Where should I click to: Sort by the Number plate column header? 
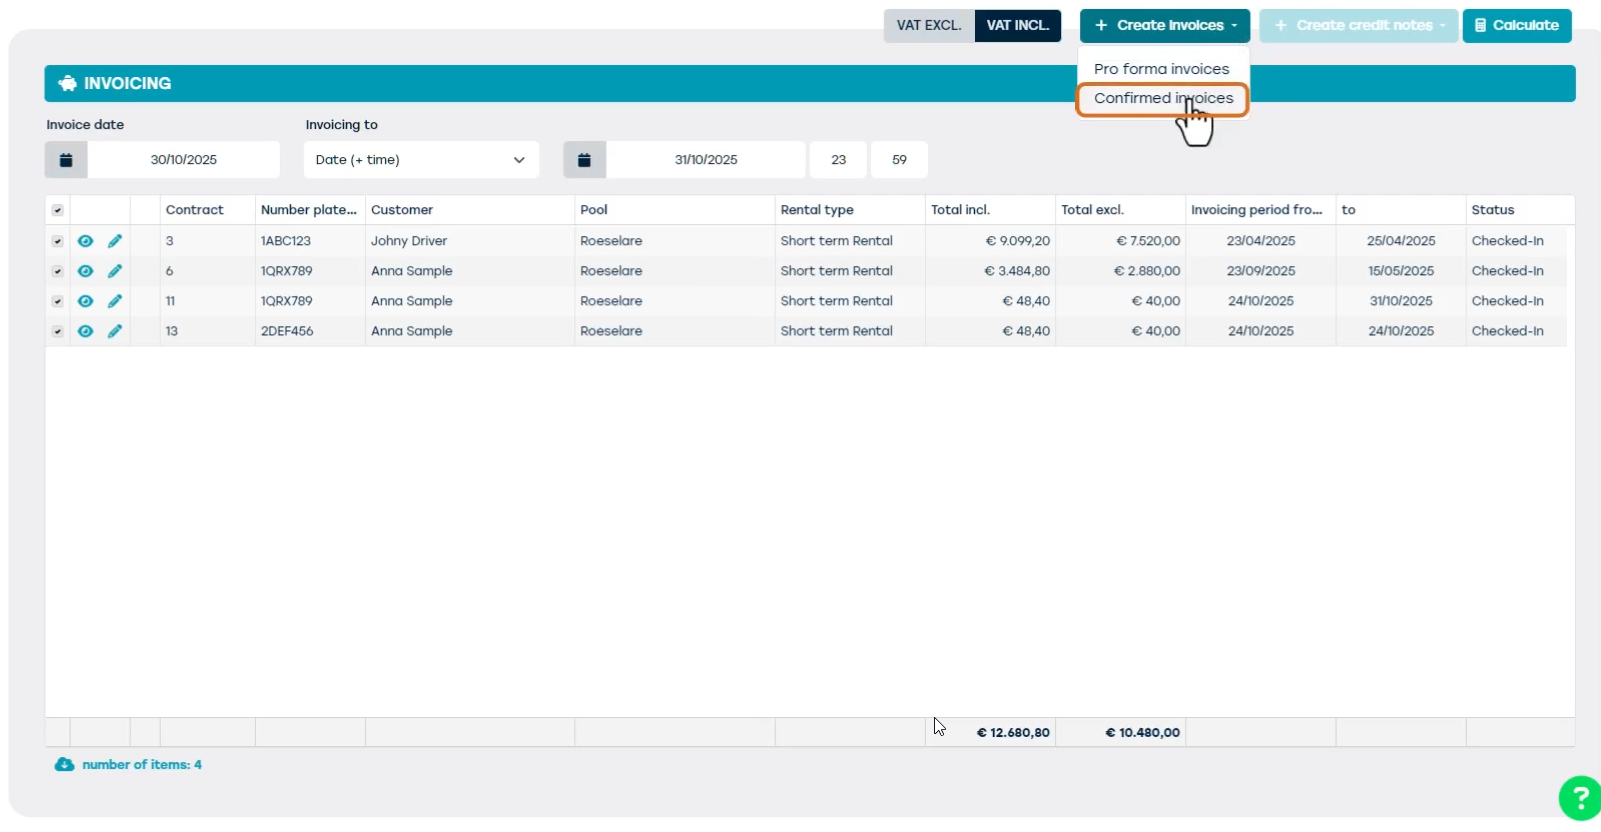coord(309,210)
